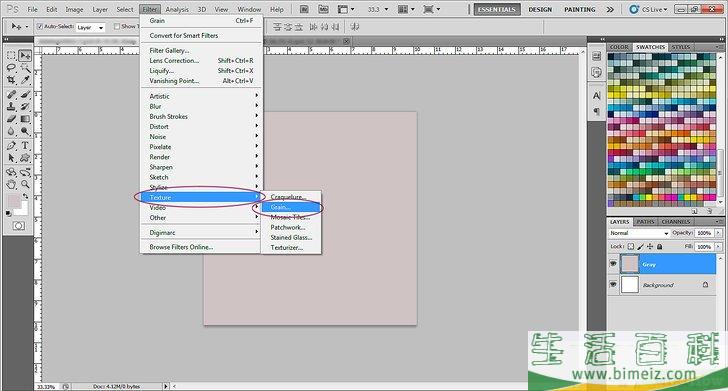Toggle Quick Mask mode

click(x=19, y=226)
